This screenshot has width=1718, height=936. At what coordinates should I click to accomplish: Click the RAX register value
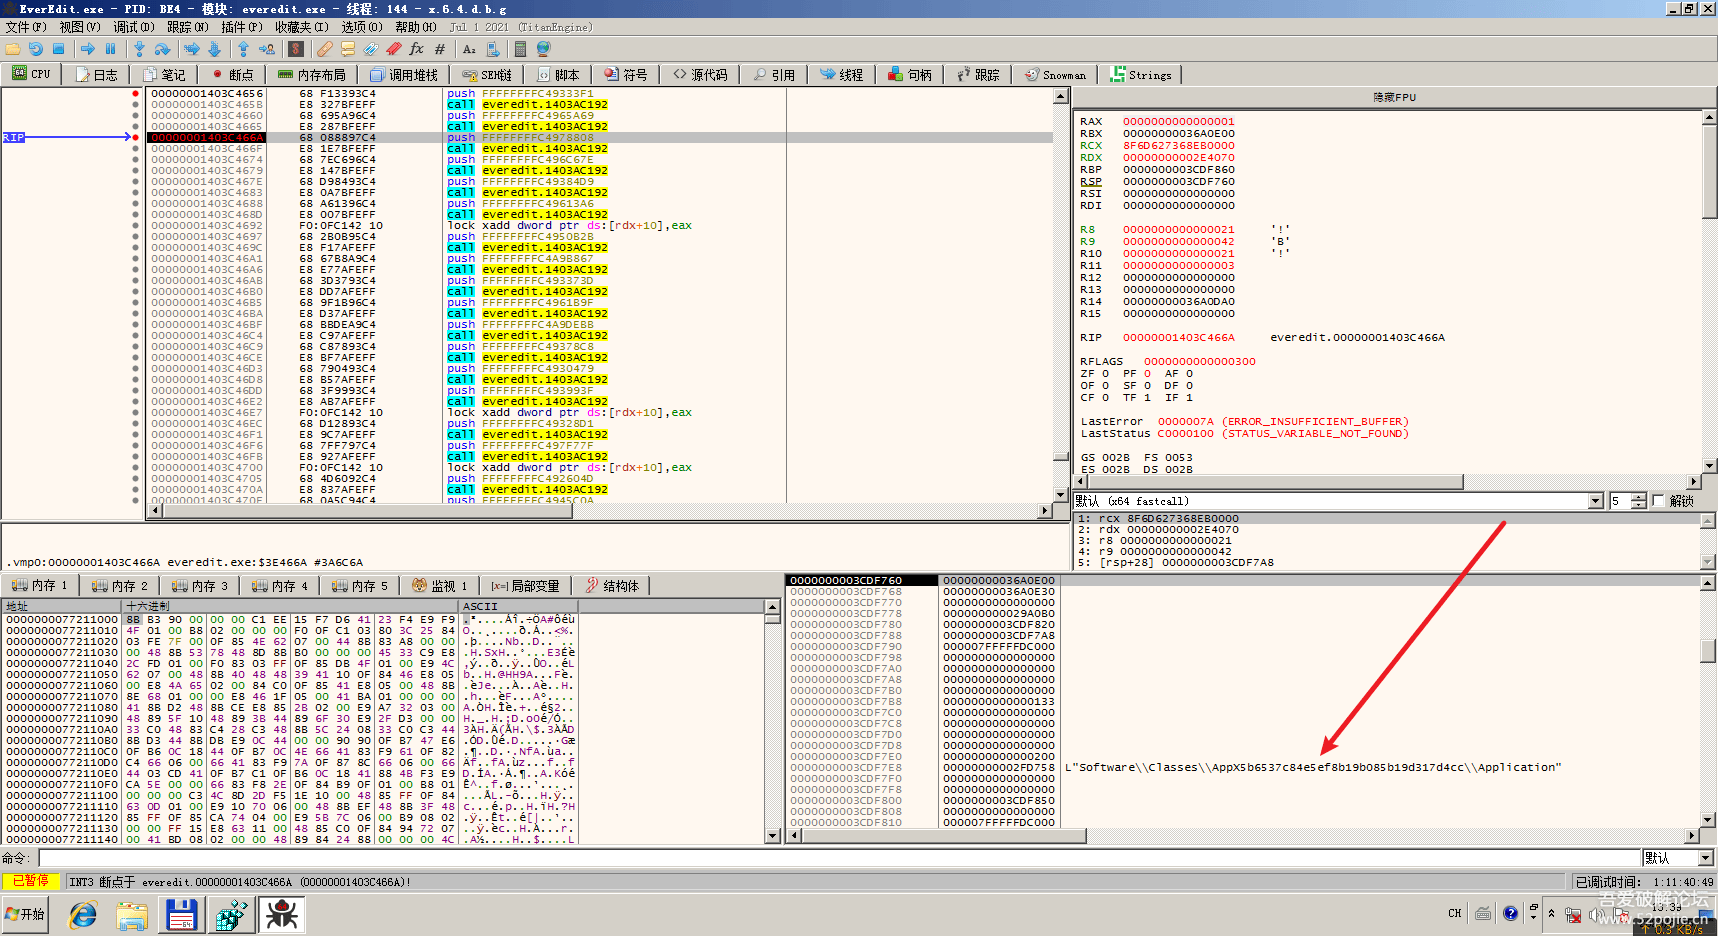(1178, 121)
